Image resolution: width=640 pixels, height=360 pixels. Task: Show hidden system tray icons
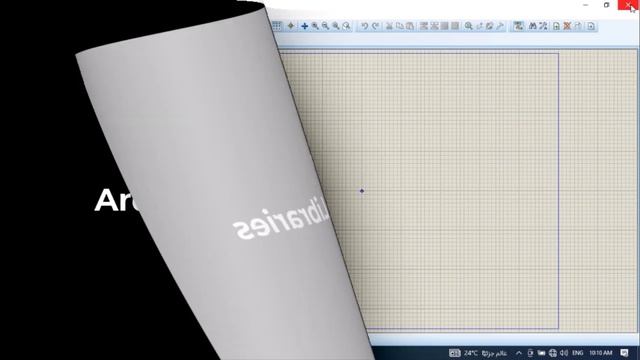518,353
